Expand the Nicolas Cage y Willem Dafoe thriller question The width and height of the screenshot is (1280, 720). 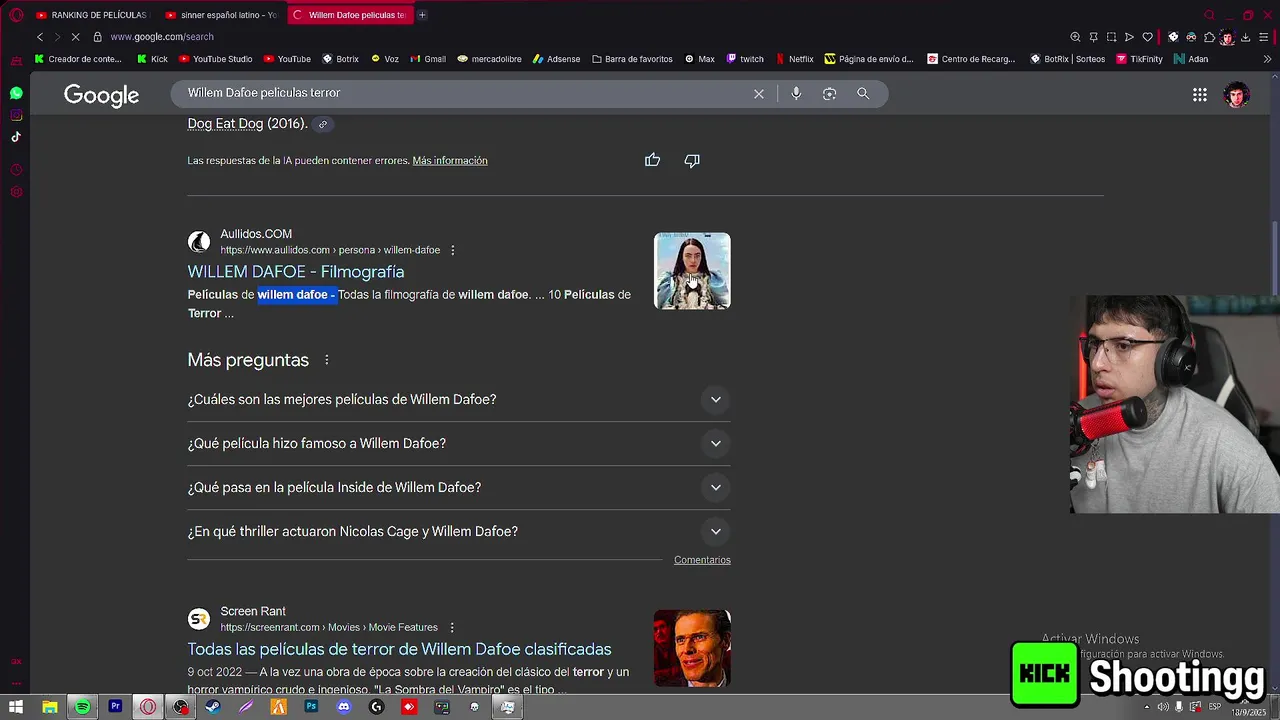tap(459, 532)
